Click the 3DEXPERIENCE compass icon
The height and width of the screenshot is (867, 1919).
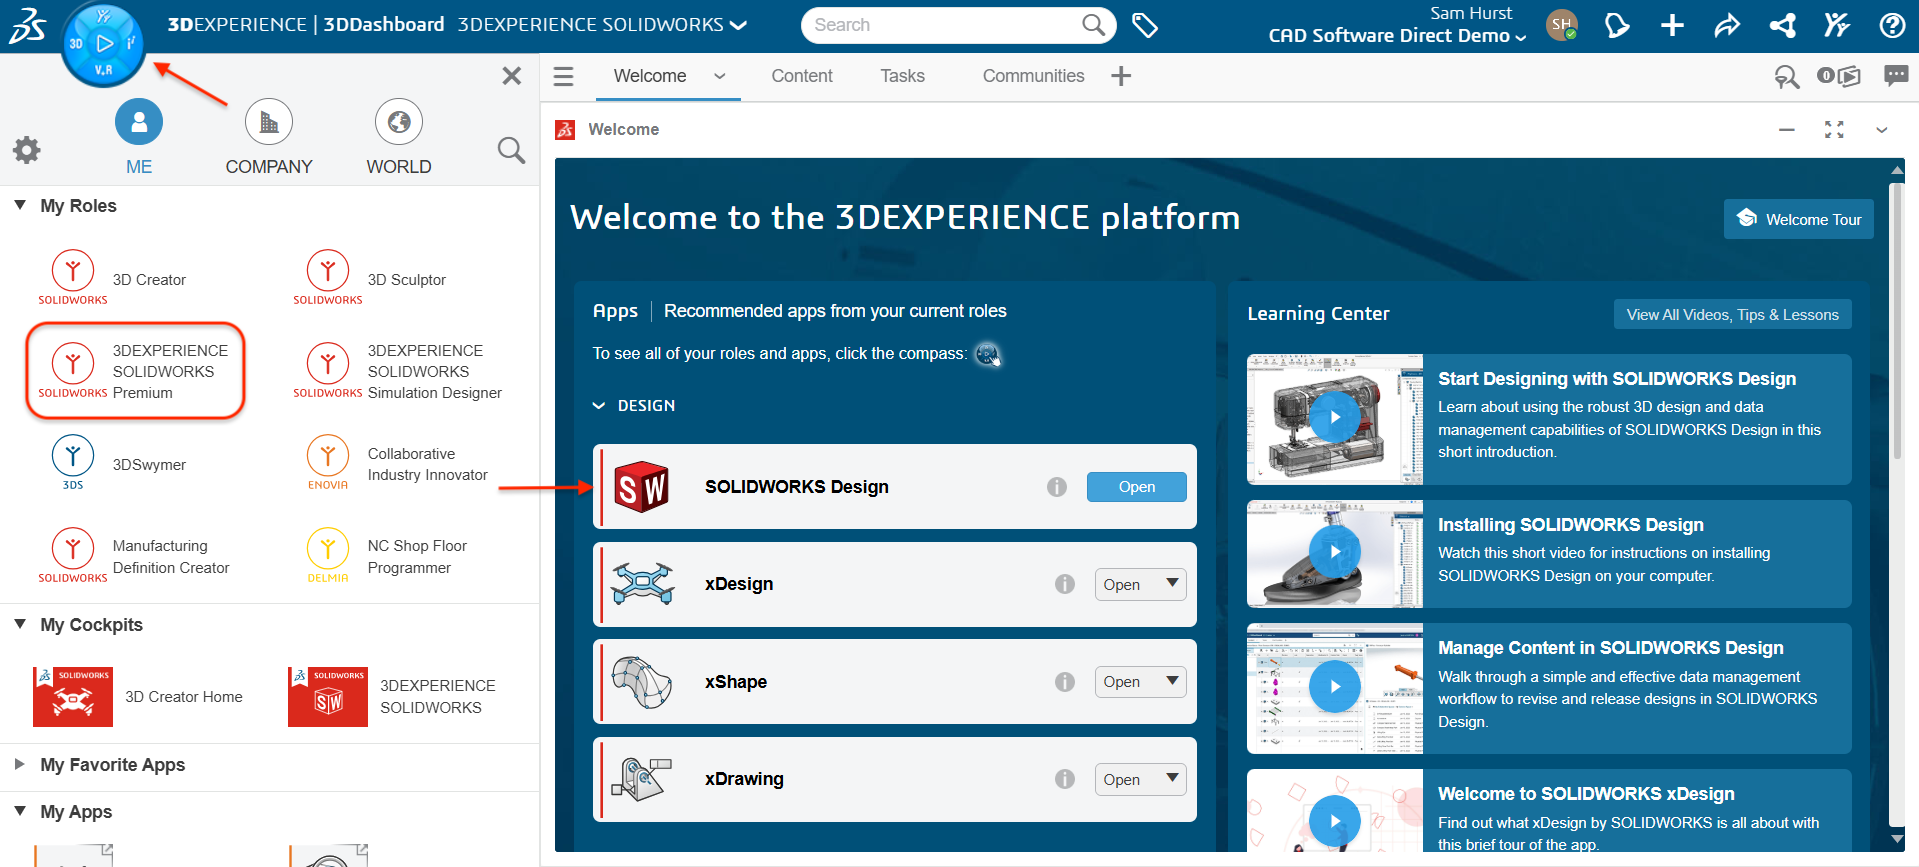coord(103,44)
